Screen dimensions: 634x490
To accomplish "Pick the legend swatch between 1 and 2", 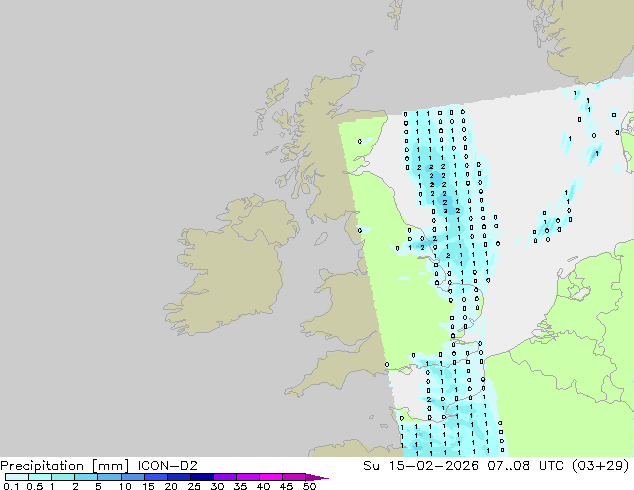I will coord(63,477).
